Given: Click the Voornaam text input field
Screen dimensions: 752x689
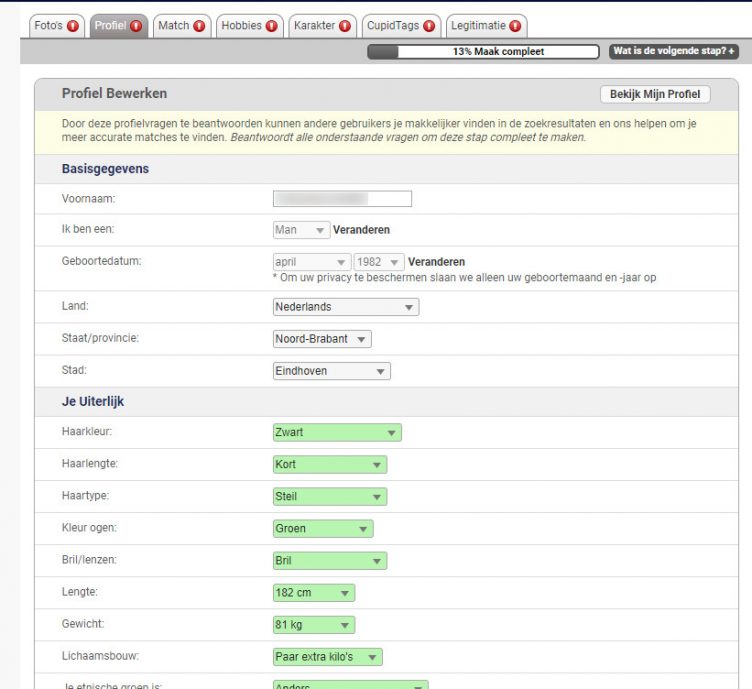Looking at the screenshot, I should 342,198.
